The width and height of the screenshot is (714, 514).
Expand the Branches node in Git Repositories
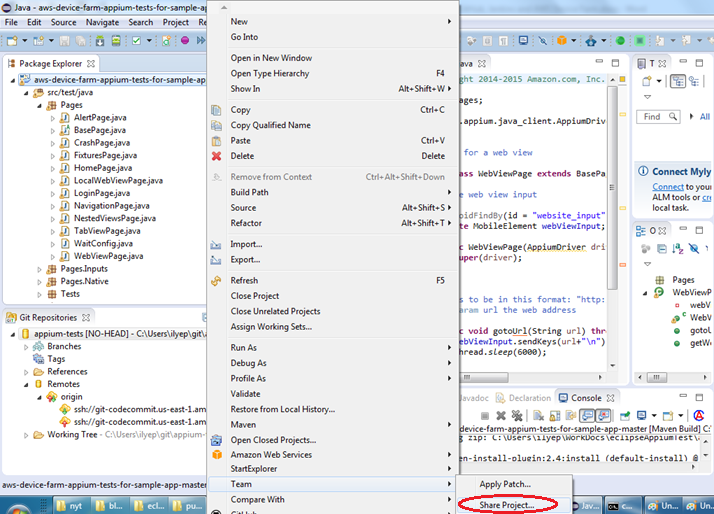pos(26,347)
